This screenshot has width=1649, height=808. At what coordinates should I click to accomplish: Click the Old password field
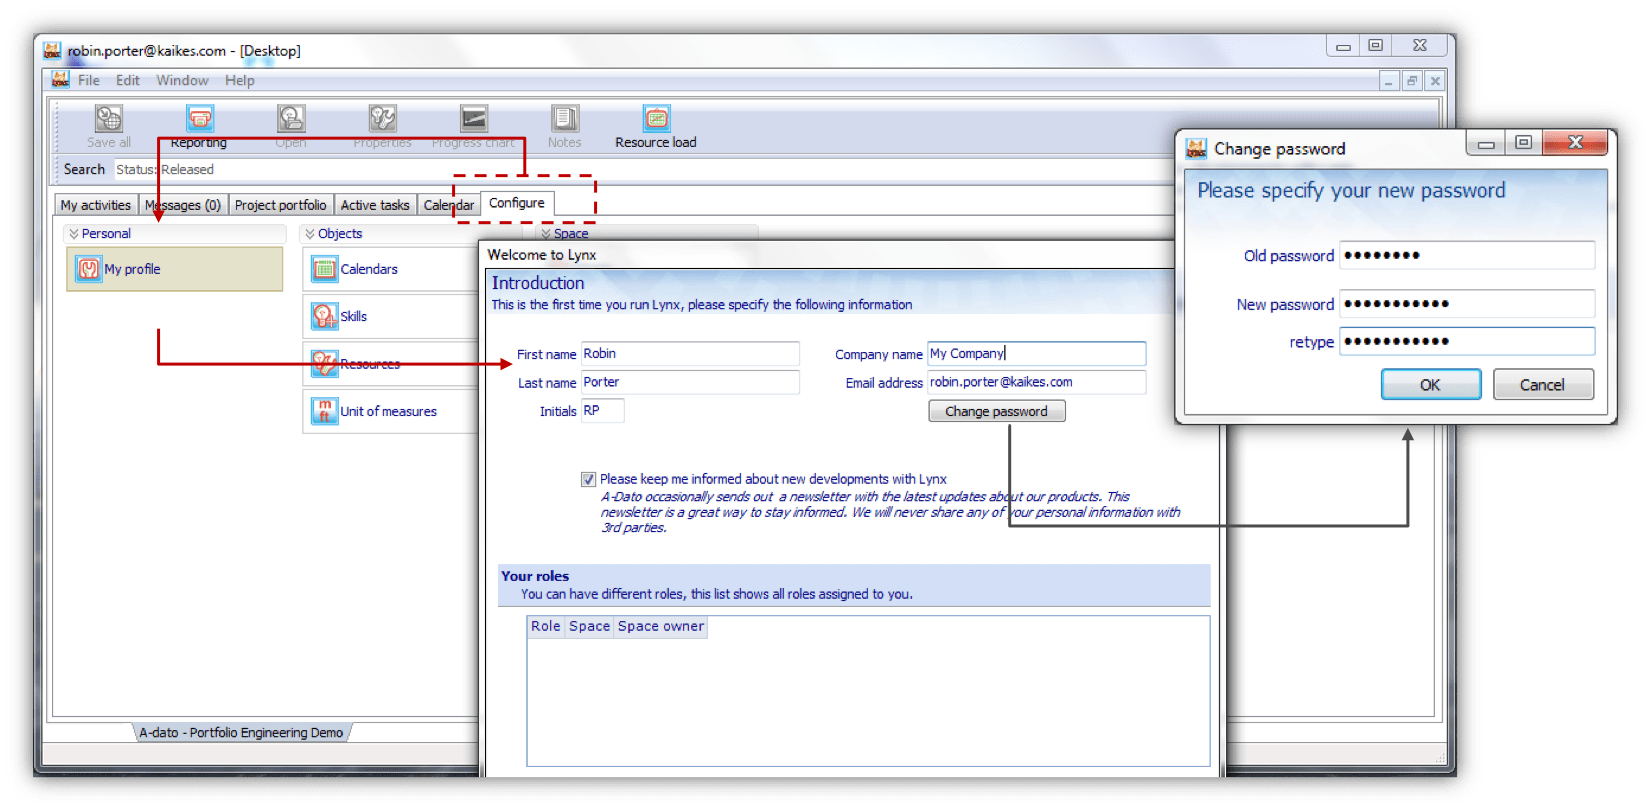(1466, 255)
